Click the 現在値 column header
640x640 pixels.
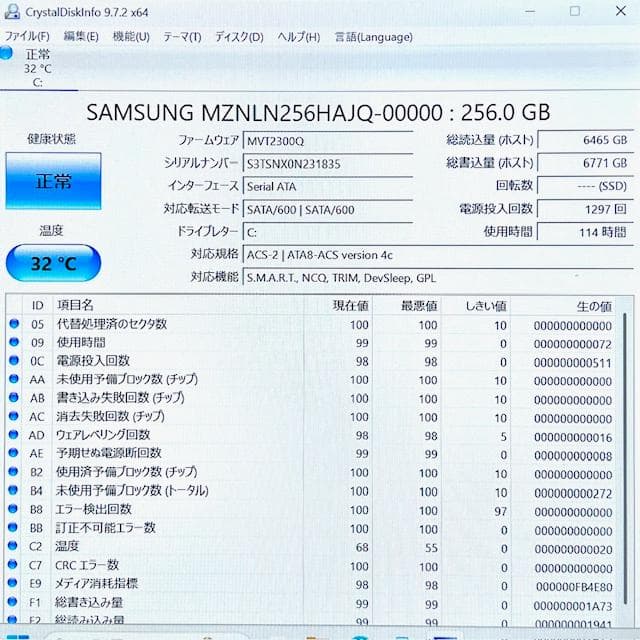(338, 305)
